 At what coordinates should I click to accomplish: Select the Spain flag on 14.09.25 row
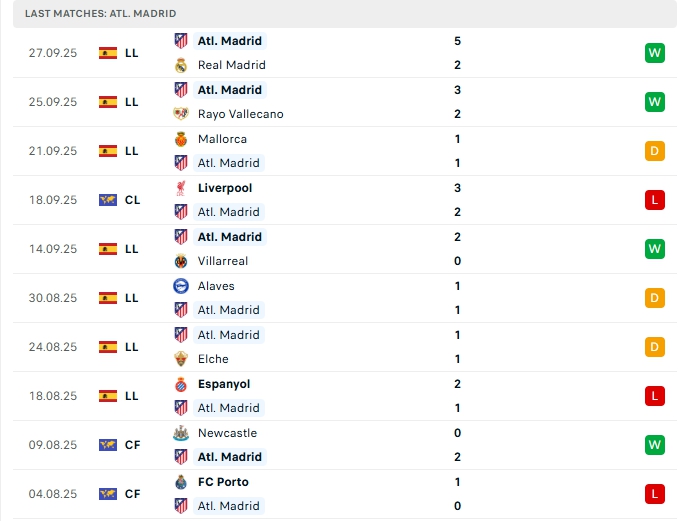(x=108, y=249)
